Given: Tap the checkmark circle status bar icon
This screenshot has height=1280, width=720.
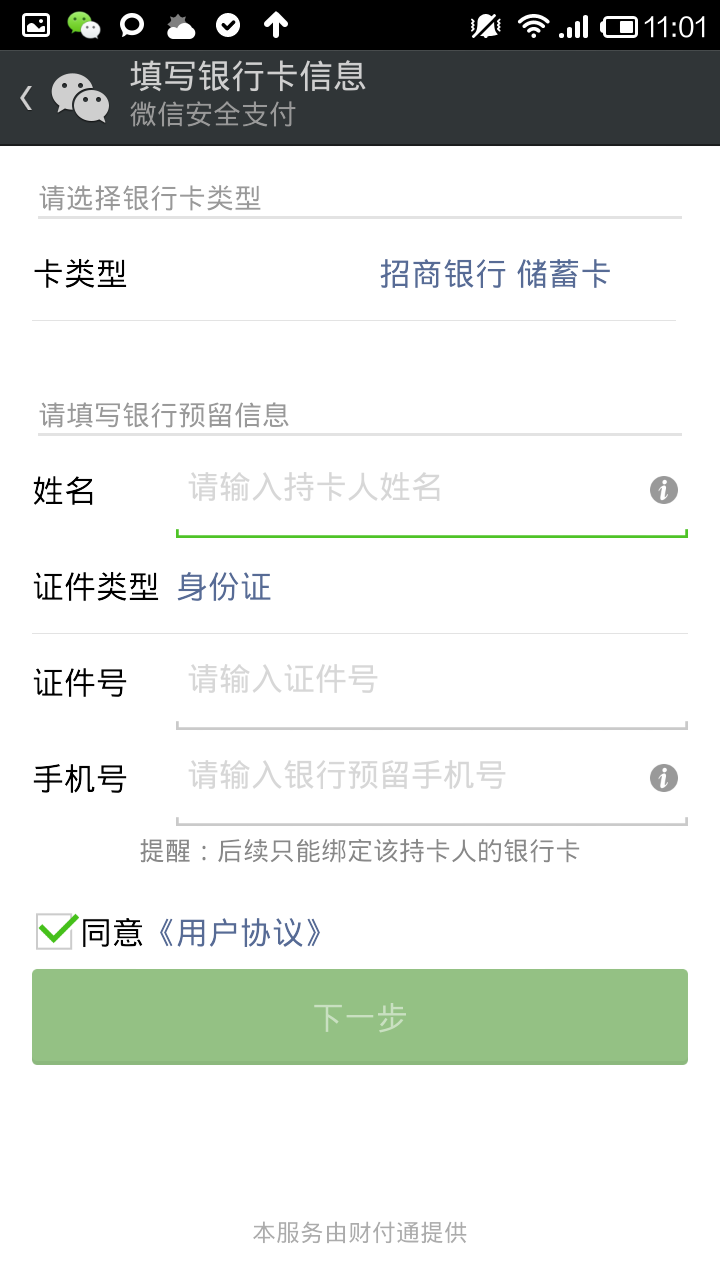Looking at the screenshot, I should coord(228,26).
